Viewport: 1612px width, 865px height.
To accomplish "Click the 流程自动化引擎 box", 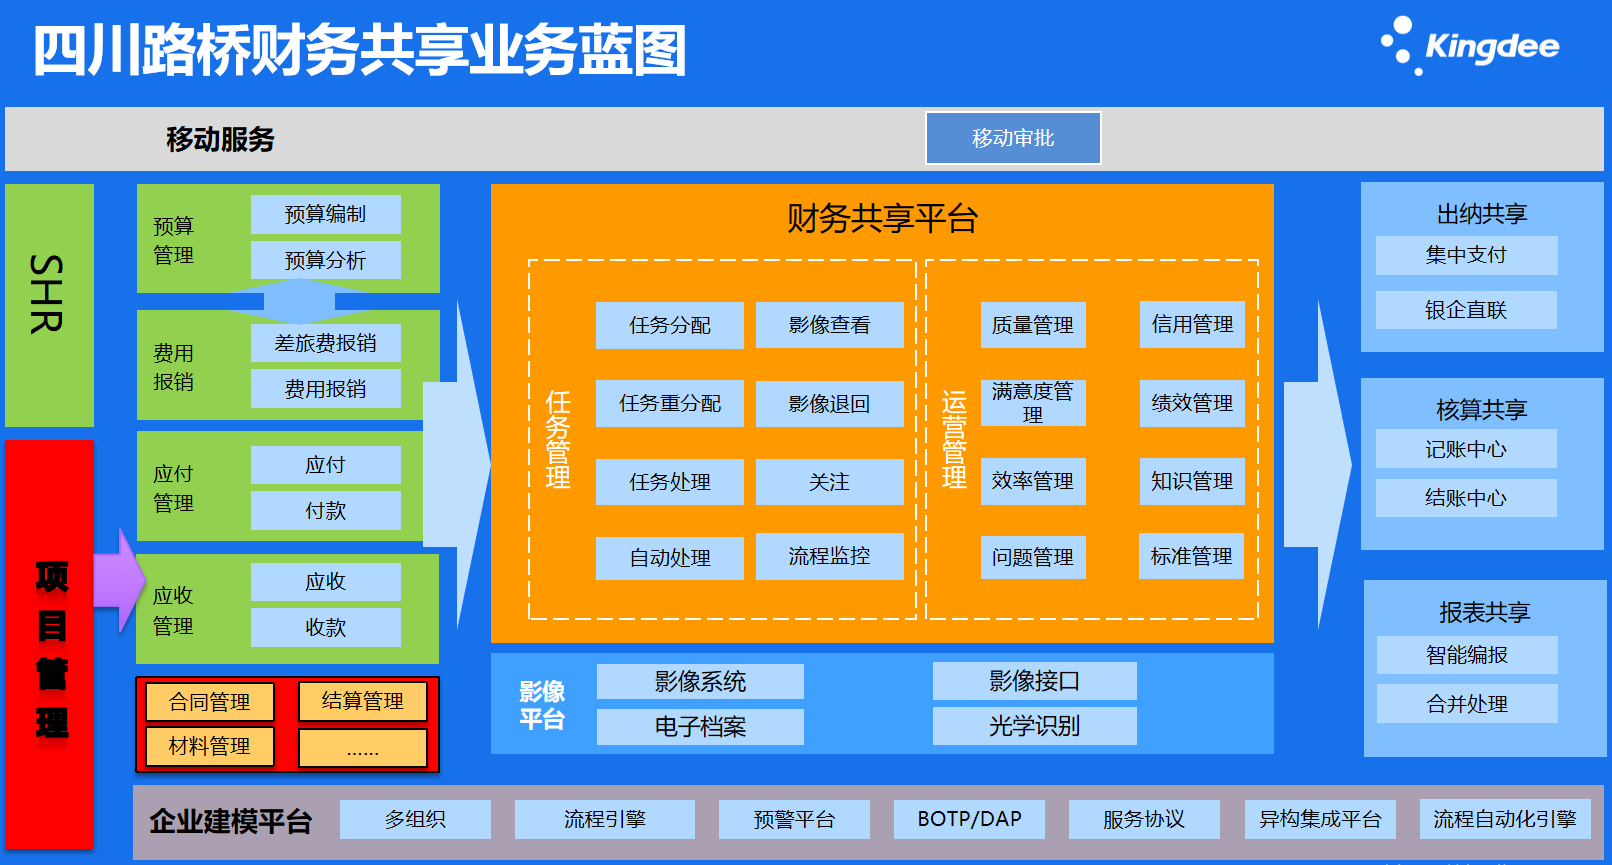I will point(1504,819).
